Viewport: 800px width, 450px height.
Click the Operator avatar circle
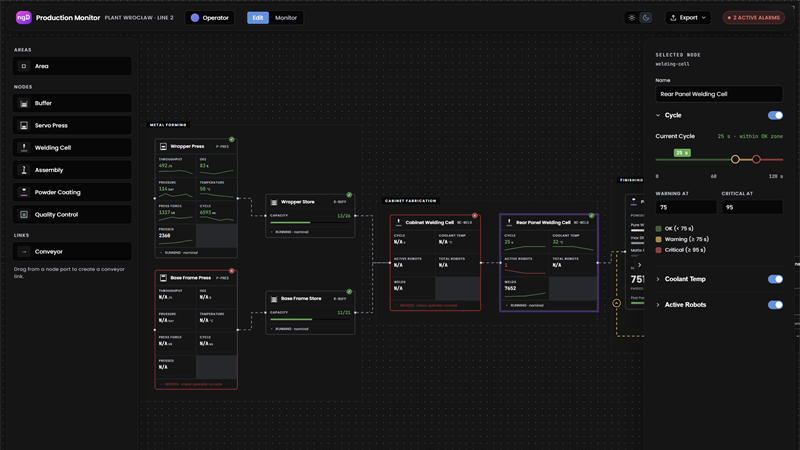tap(195, 18)
